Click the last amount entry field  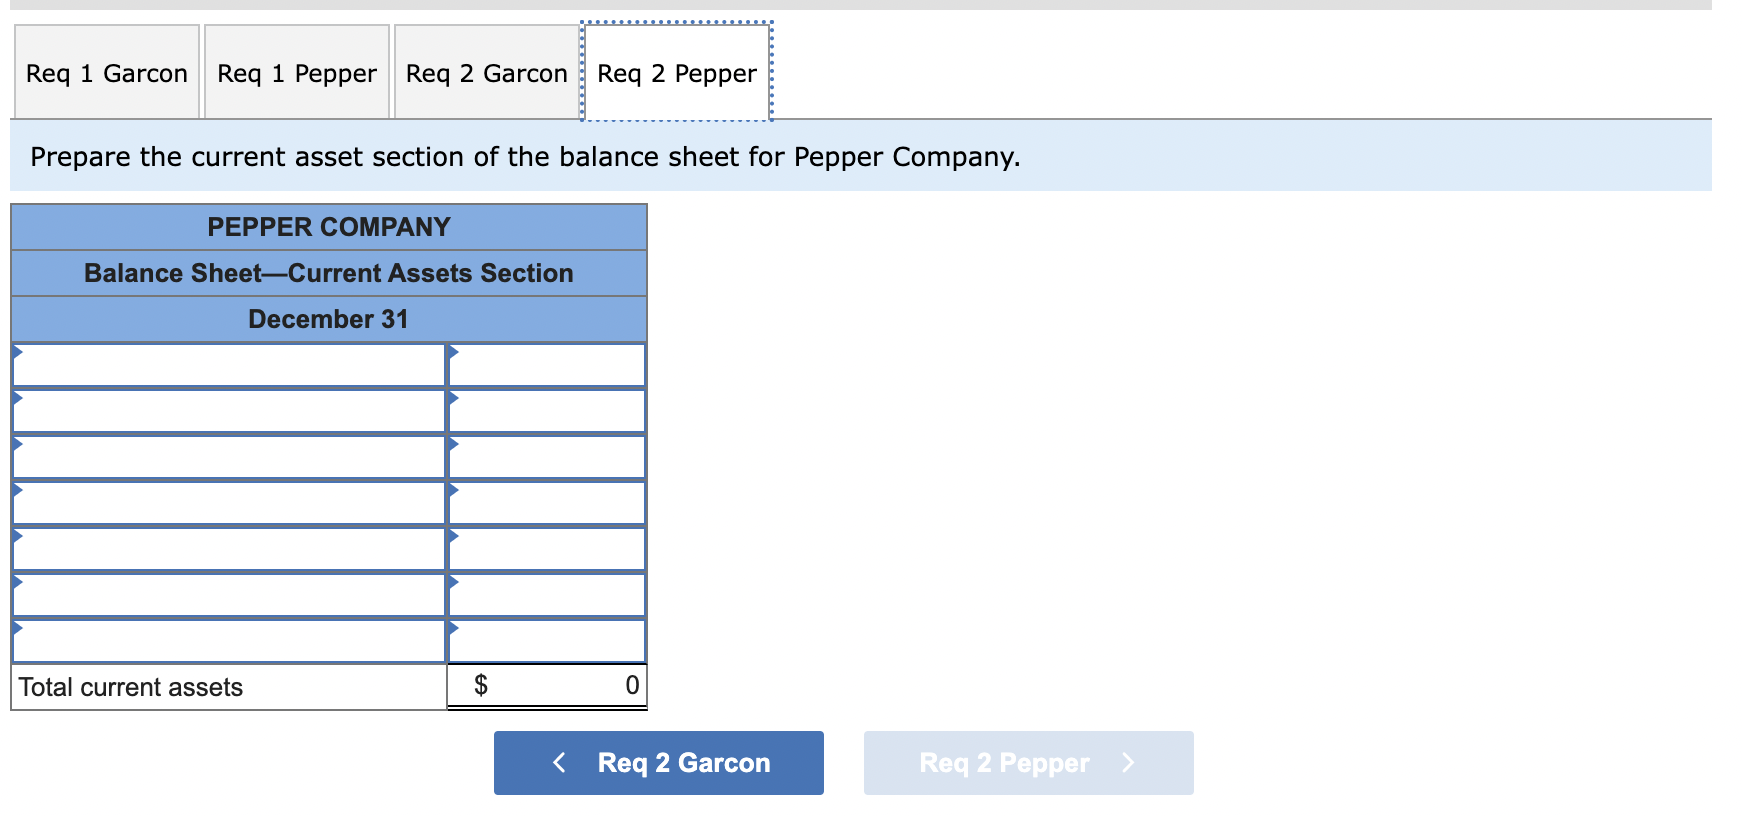pyautogui.click(x=546, y=641)
